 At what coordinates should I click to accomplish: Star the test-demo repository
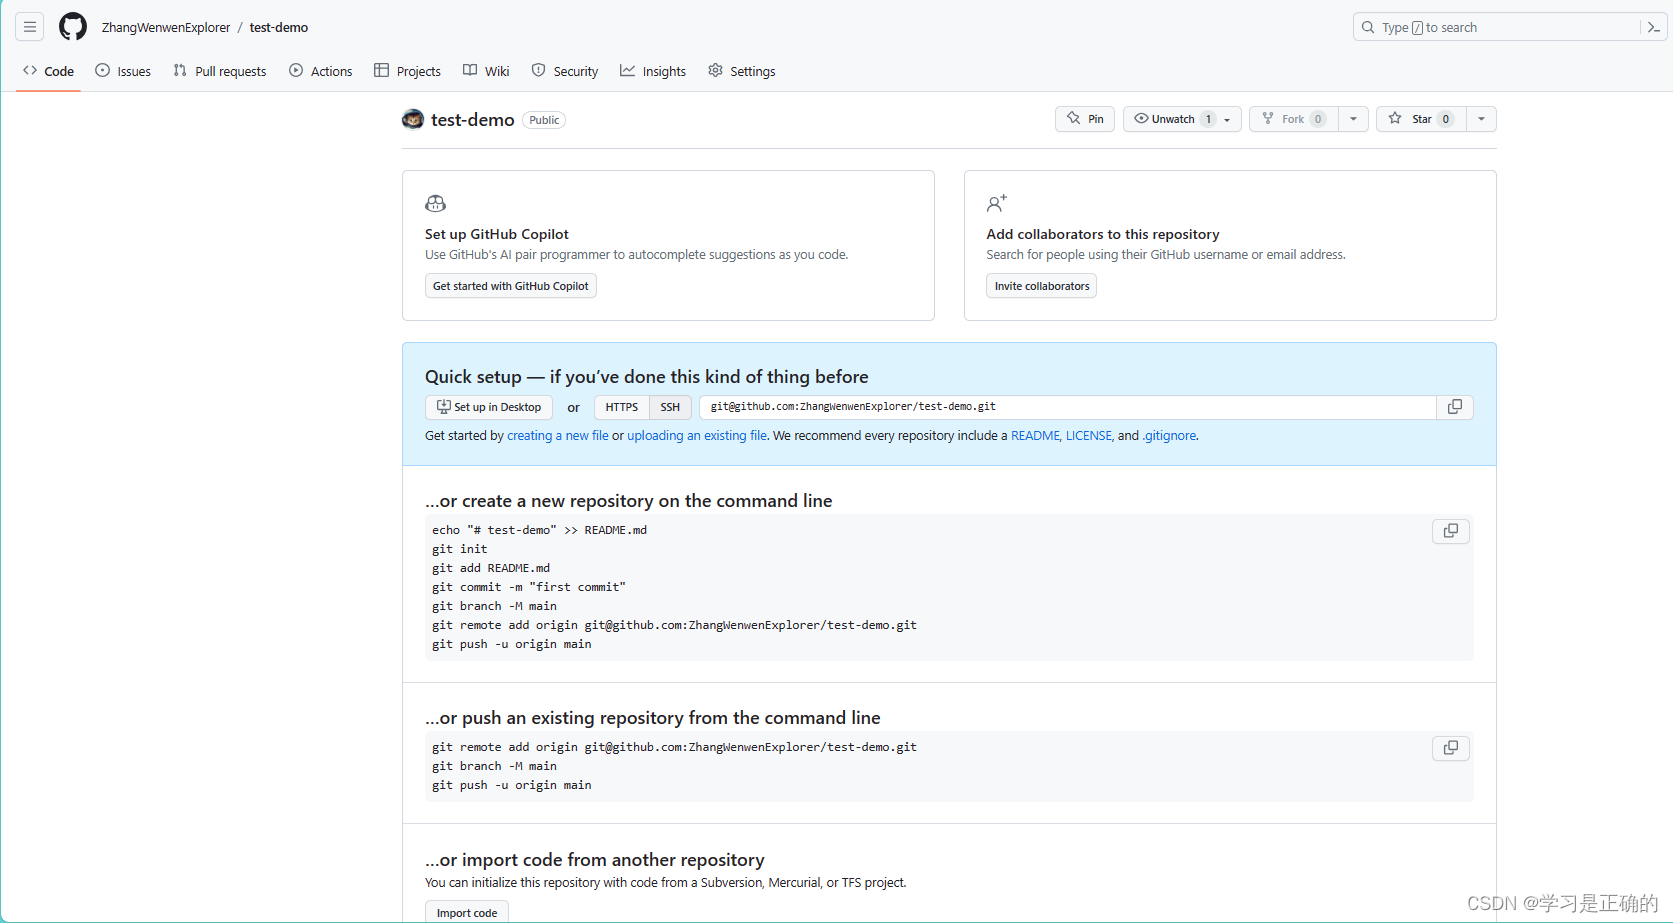1421,119
